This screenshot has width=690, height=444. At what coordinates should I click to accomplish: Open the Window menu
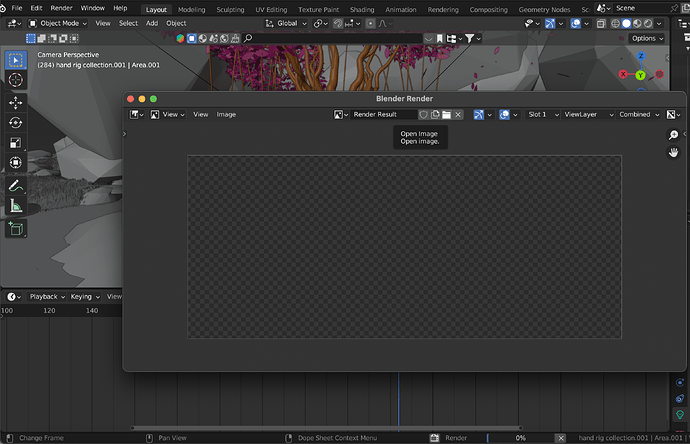coord(92,8)
